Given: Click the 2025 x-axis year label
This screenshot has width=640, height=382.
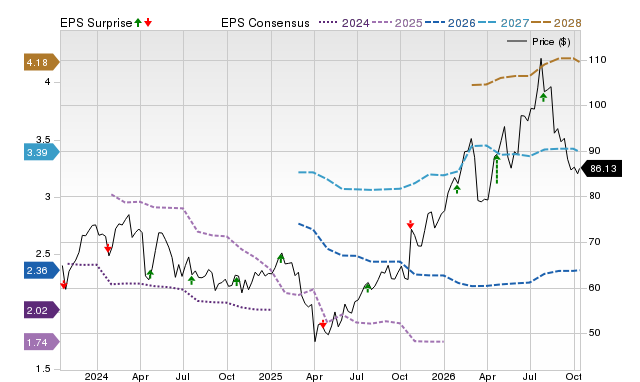Looking at the screenshot, I should (271, 376).
